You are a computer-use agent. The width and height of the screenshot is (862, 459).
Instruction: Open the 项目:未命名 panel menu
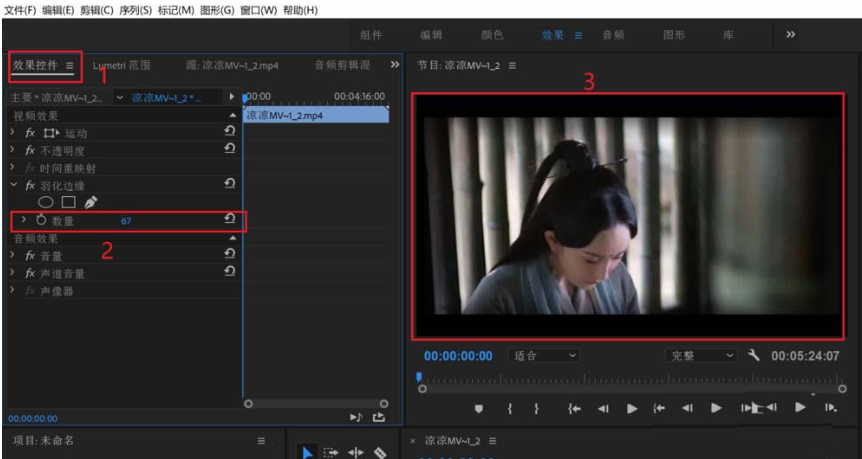click(261, 441)
